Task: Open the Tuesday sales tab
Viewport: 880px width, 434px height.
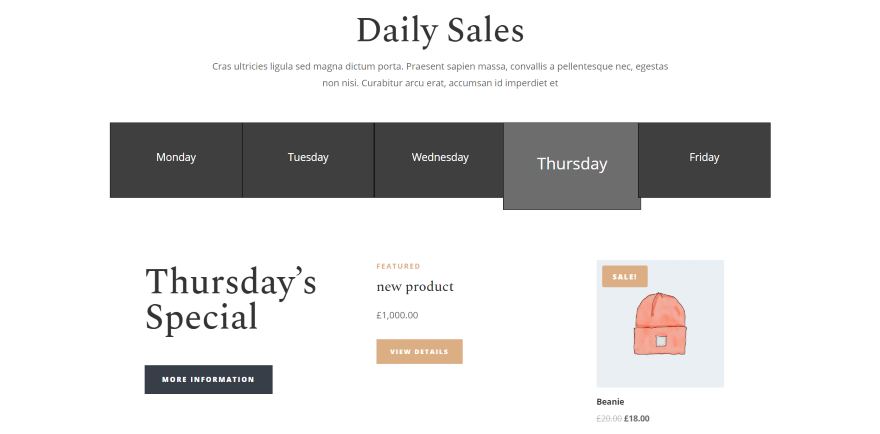Action: coord(308,158)
